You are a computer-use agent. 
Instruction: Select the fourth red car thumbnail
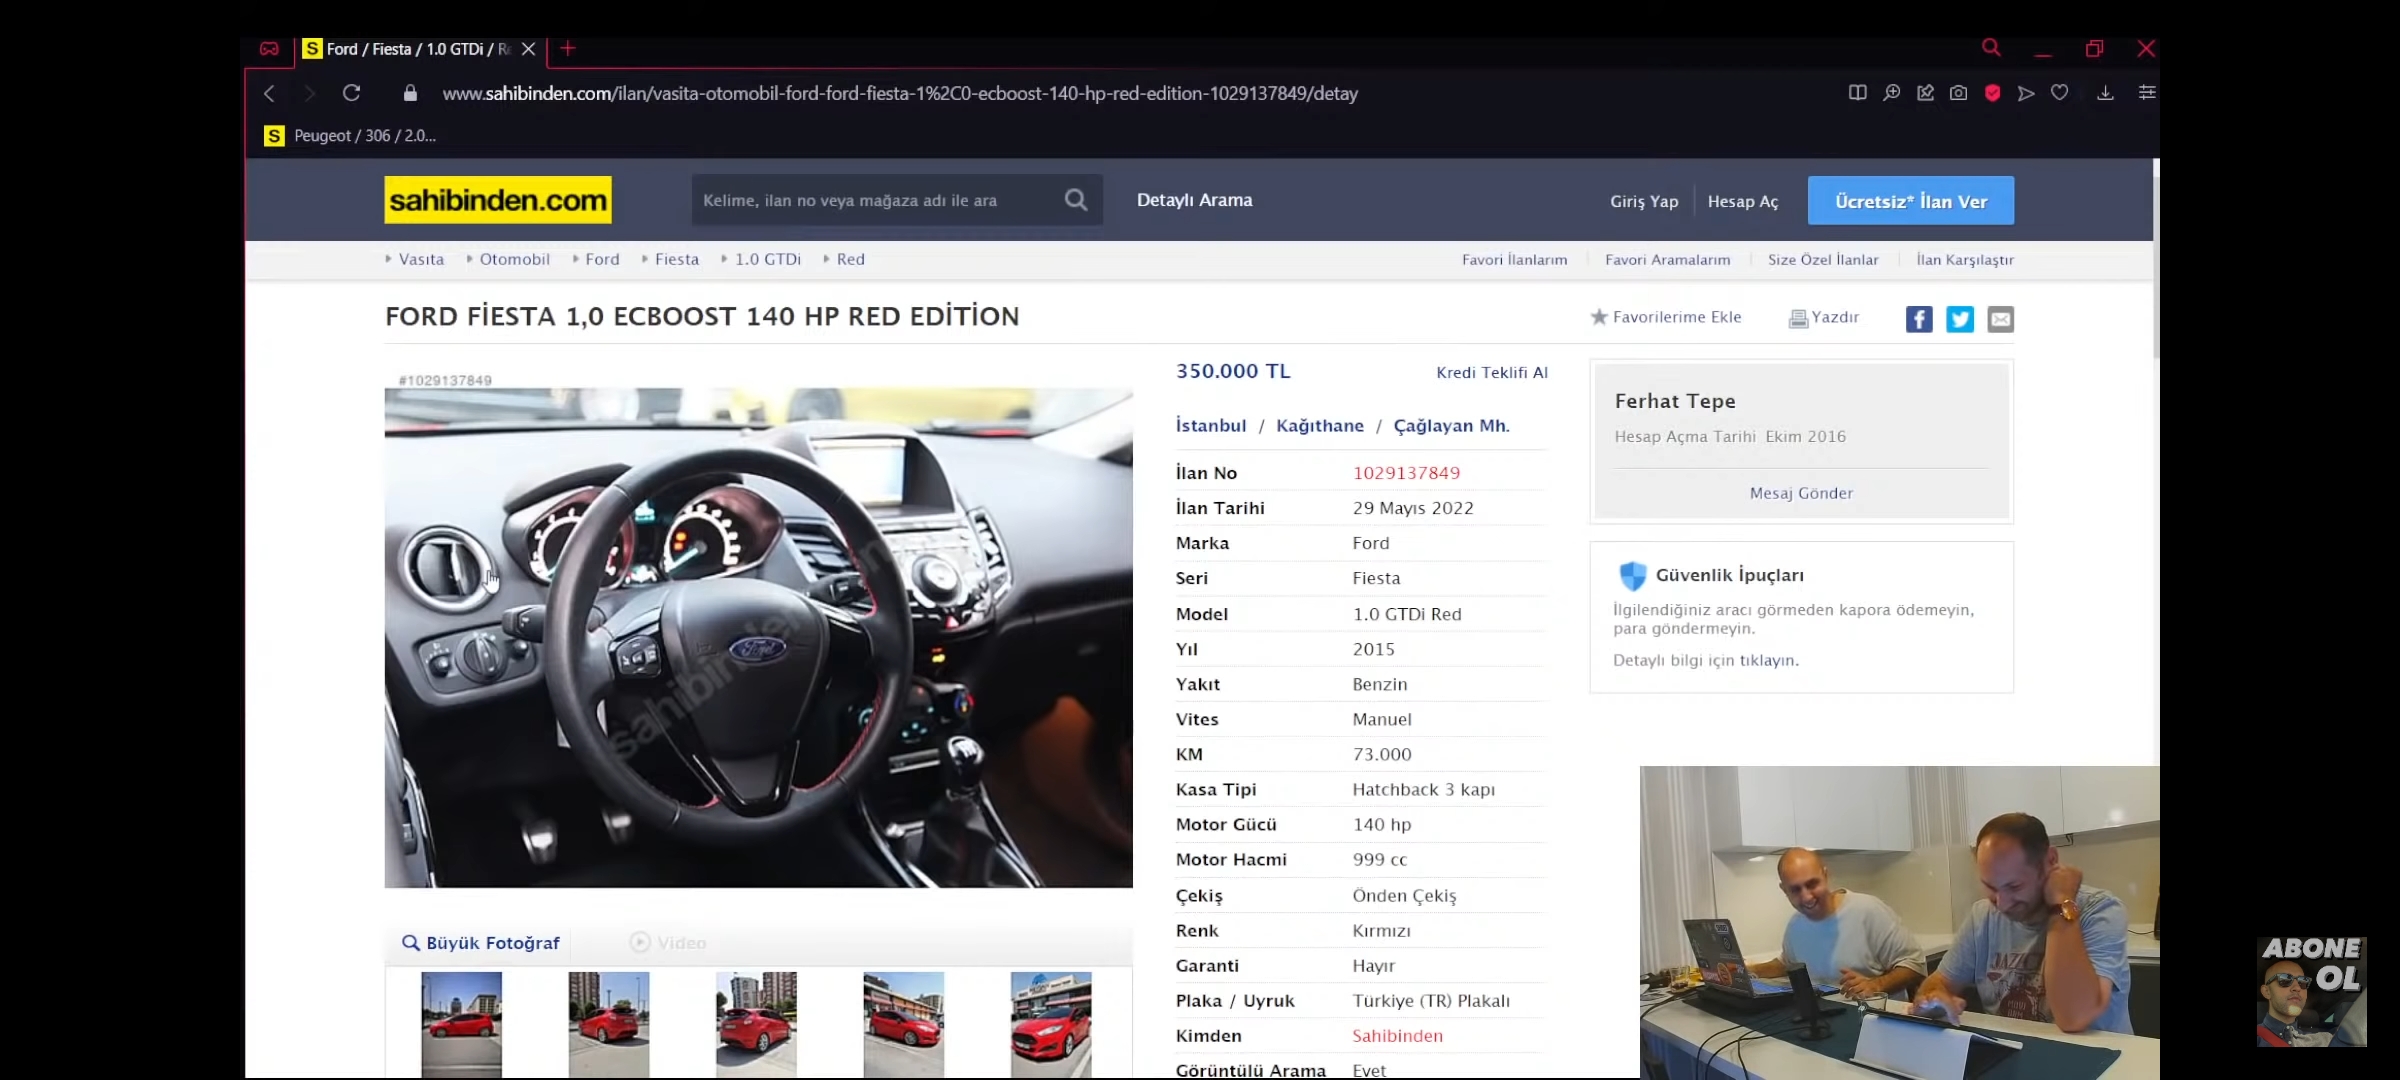point(903,1024)
